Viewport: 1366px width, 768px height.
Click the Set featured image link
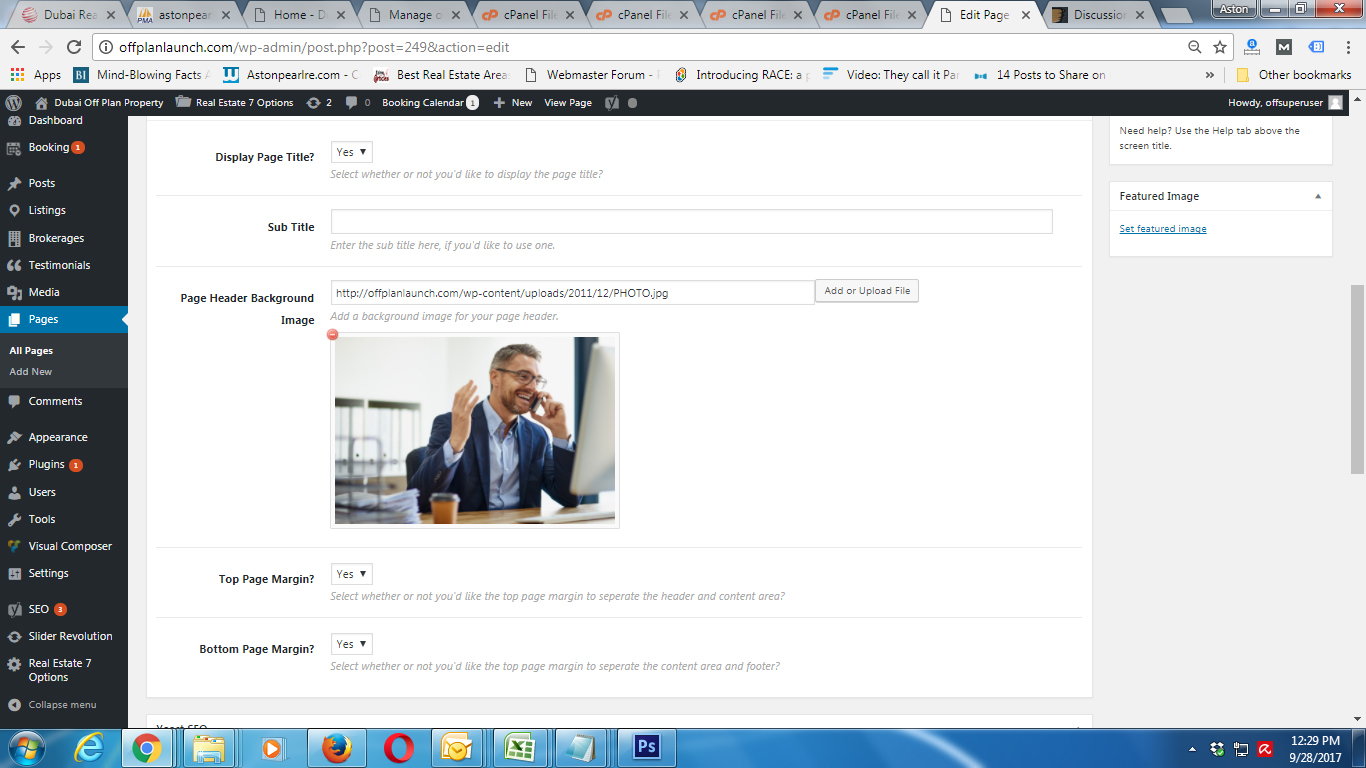click(x=1163, y=229)
